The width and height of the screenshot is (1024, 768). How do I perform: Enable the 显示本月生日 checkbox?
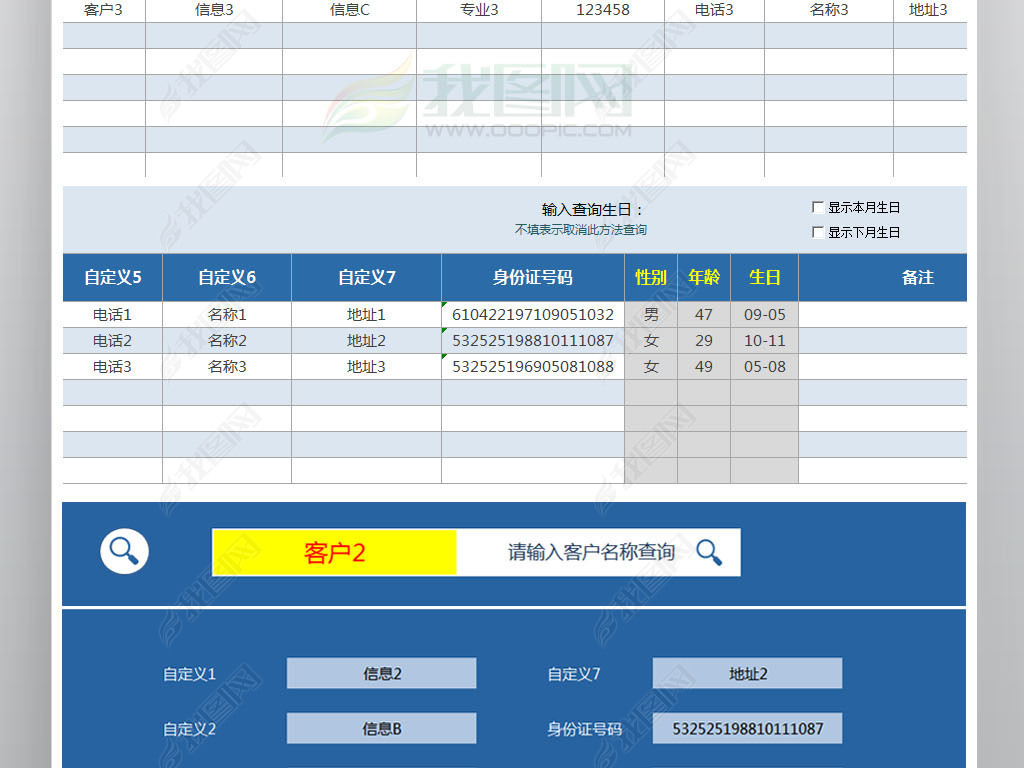817,206
